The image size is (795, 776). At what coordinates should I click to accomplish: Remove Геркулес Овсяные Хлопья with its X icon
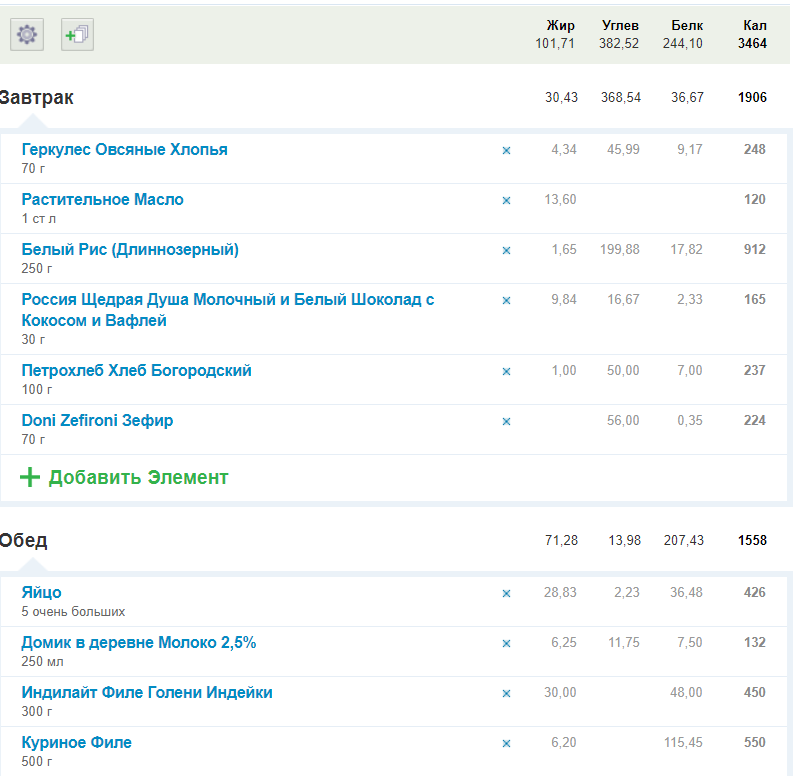click(506, 150)
